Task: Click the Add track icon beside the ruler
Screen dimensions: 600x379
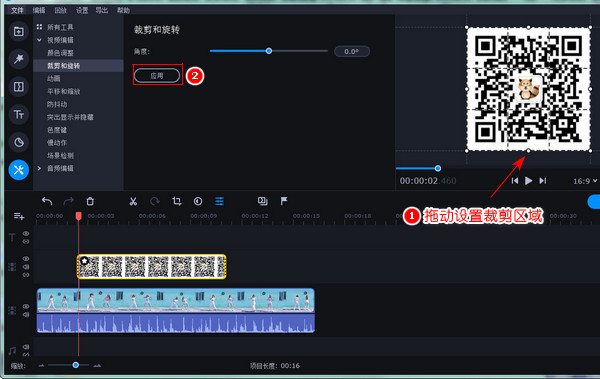Action: 19,216
